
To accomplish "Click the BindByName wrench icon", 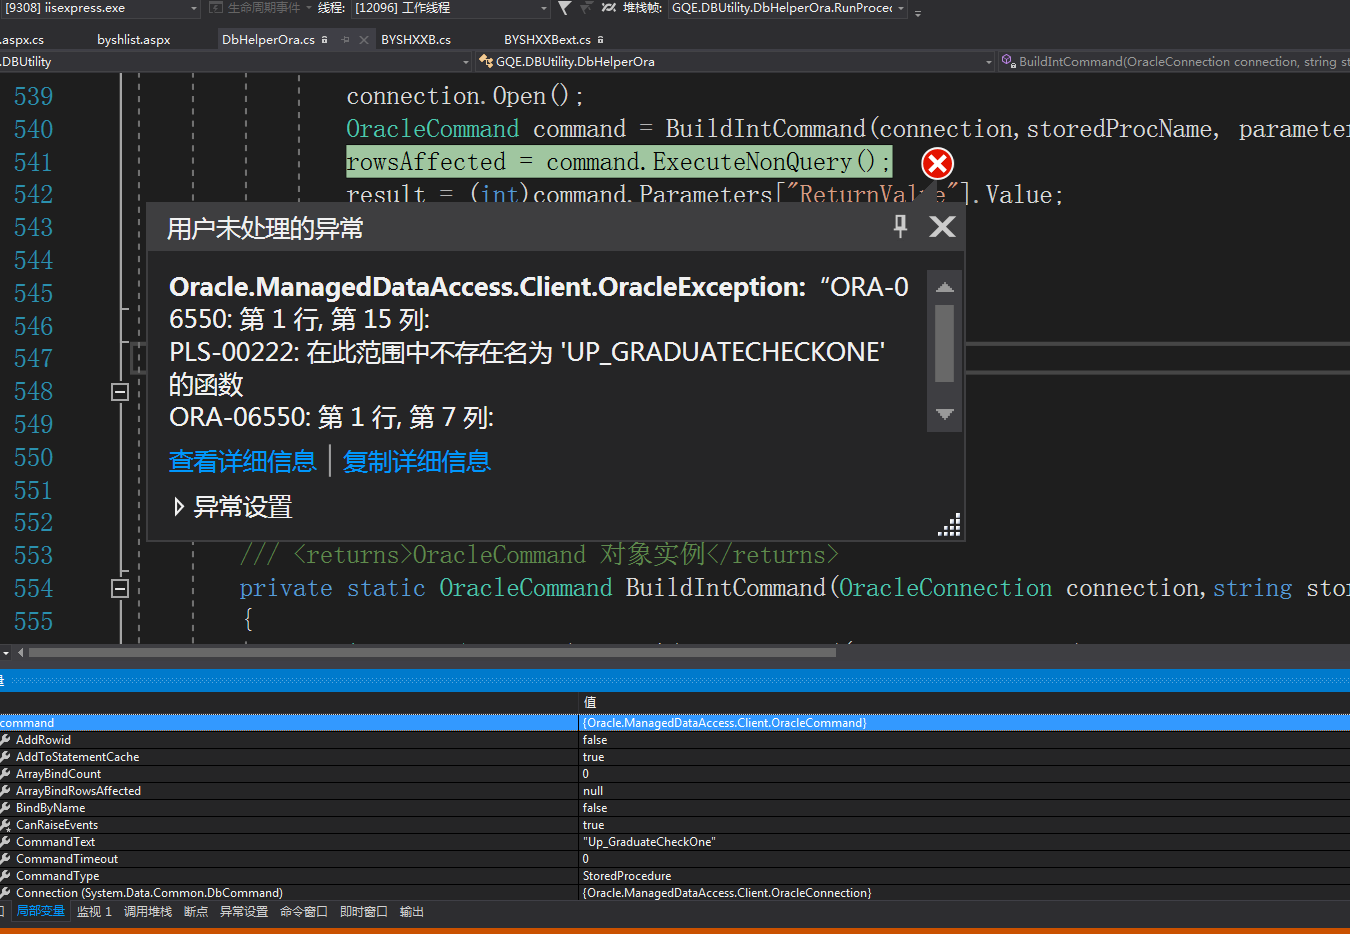I will [x=6, y=808].
